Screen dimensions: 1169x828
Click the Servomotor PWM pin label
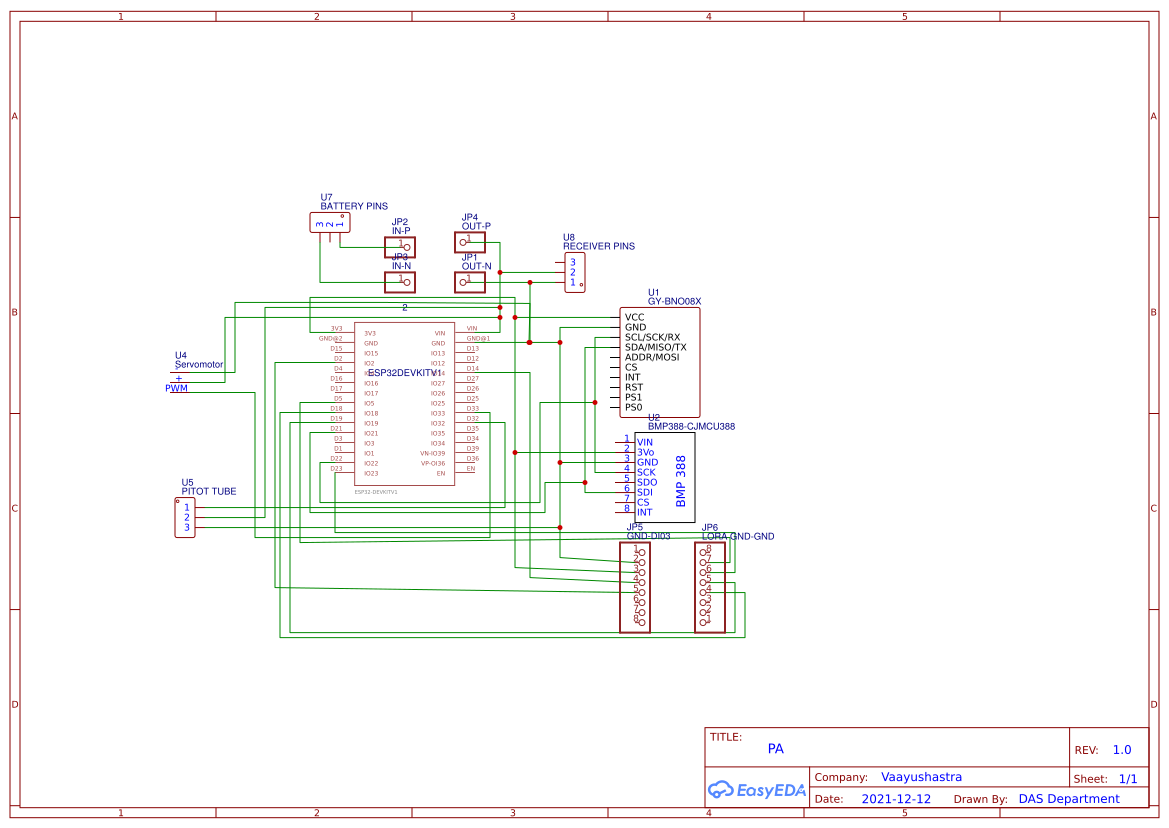(176, 388)
